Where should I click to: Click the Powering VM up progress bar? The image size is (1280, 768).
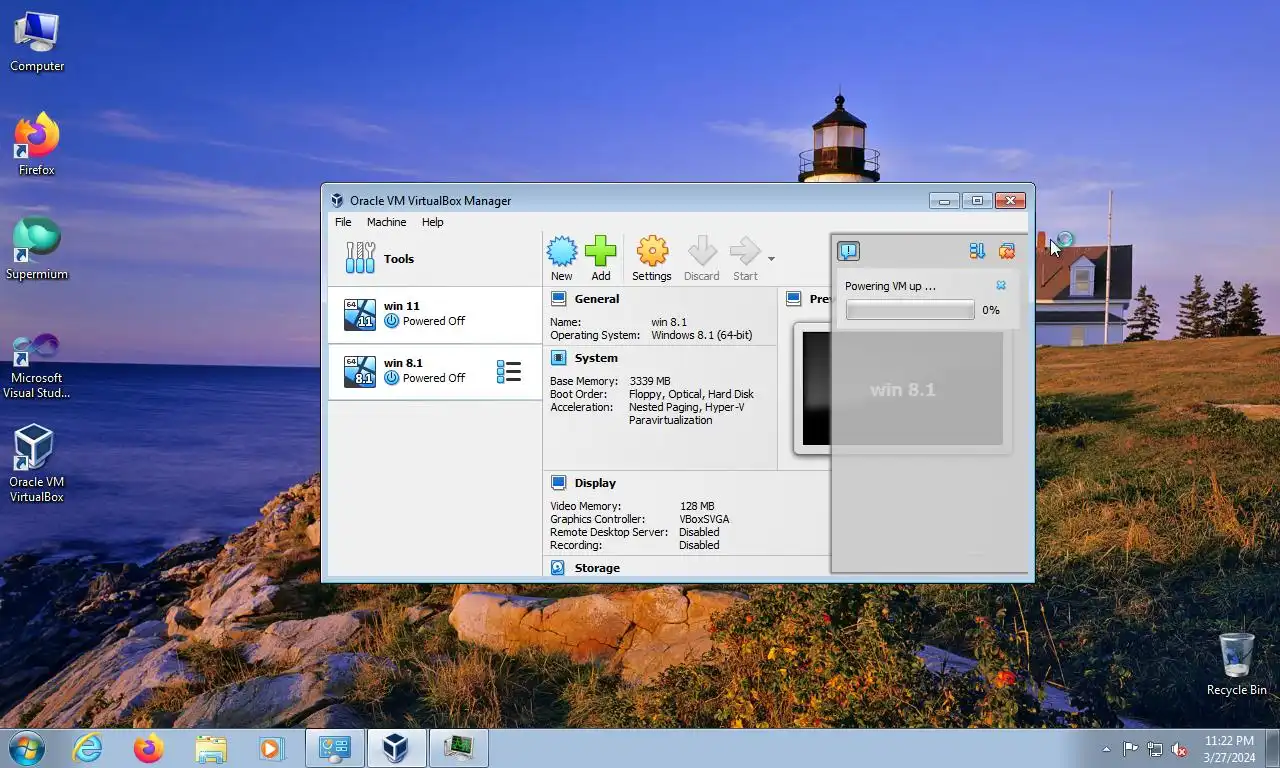click(910, 310)
